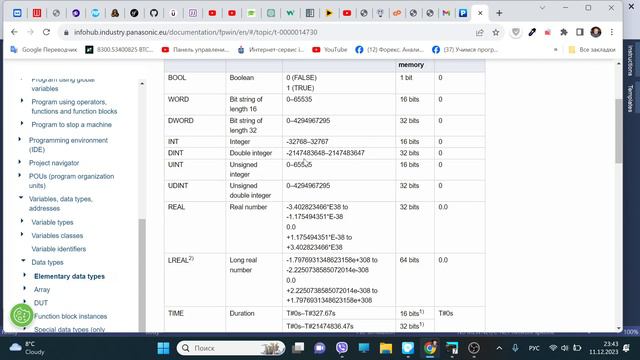Open Google Переводчик bookmark
The height and width of the screenshot is (360, 640).
[44, 50]
